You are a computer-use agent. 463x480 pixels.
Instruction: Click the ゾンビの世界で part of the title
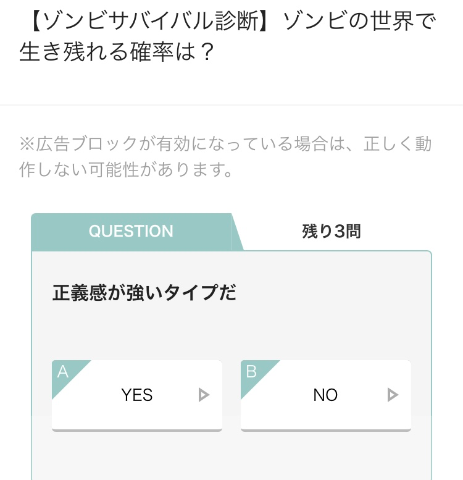(359, 21)
